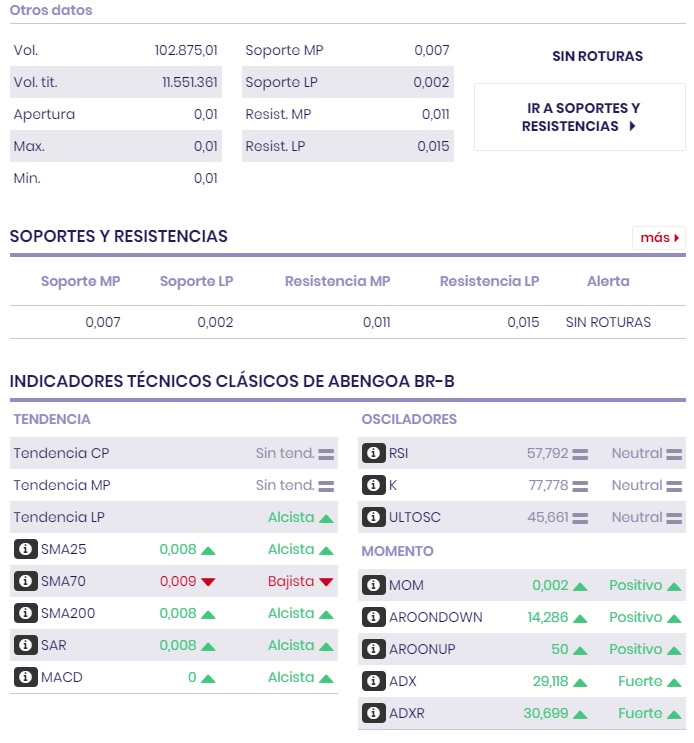Click the green Alcista arrow for Tendencia LP
The image size is (694, 743).
[x=326, y=517]
